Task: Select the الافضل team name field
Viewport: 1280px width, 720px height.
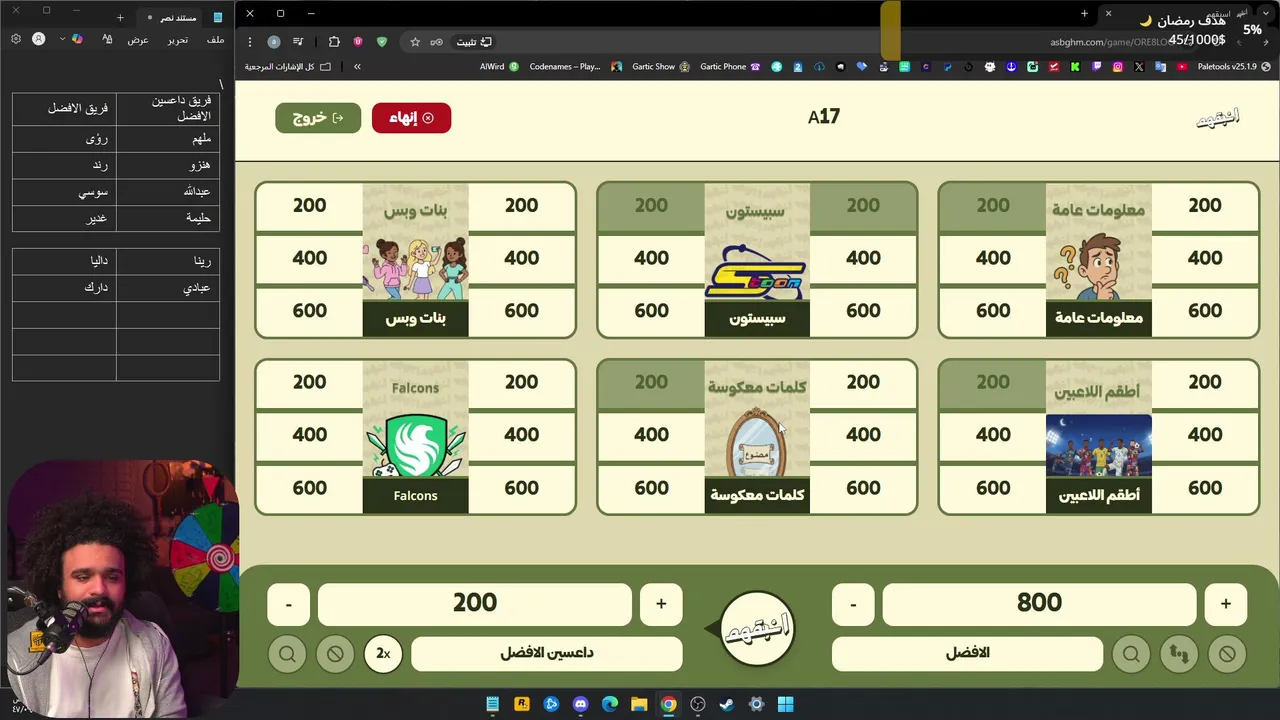Action: click(967, 653)
